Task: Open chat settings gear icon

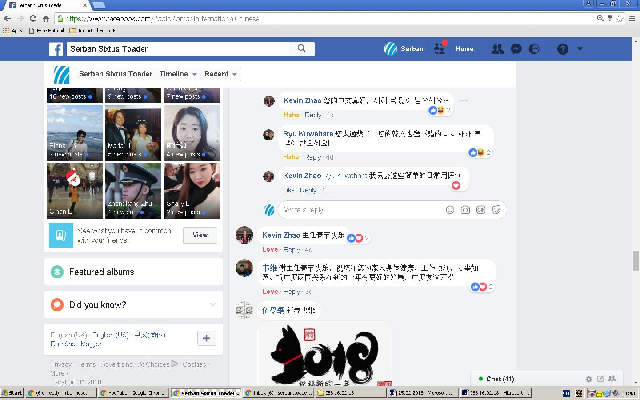Action: point(589,379)
